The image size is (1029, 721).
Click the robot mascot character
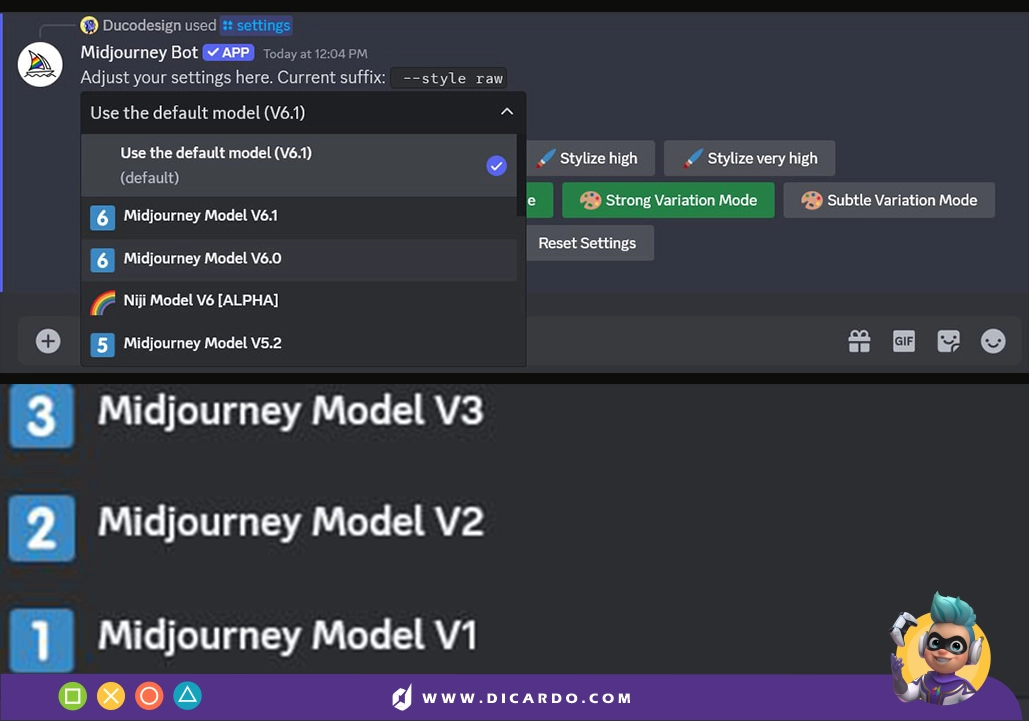pos(940,649)
